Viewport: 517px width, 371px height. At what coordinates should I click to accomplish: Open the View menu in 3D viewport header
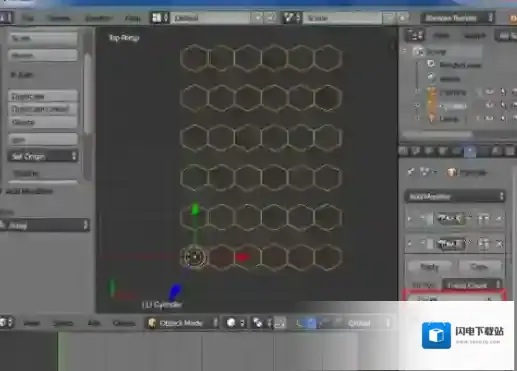point(32,323)
